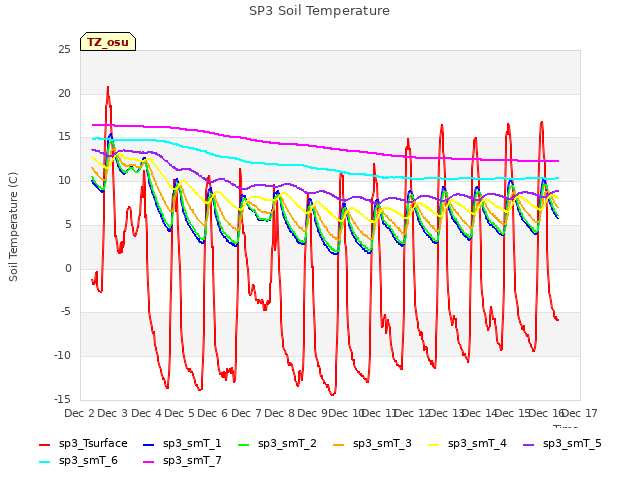Image resolution: width=640 pixels, height=480 pixels.
Task: Click the 20 y-axis tick label
Action: 64,93
